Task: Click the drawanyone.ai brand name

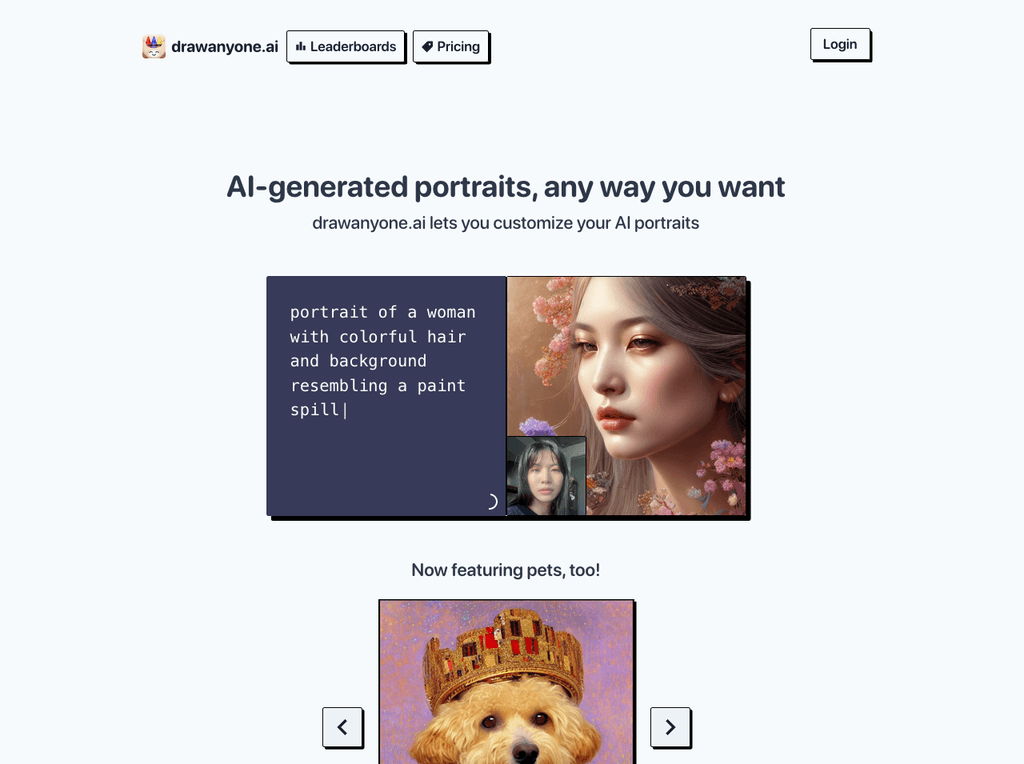Action: [225, 46]
